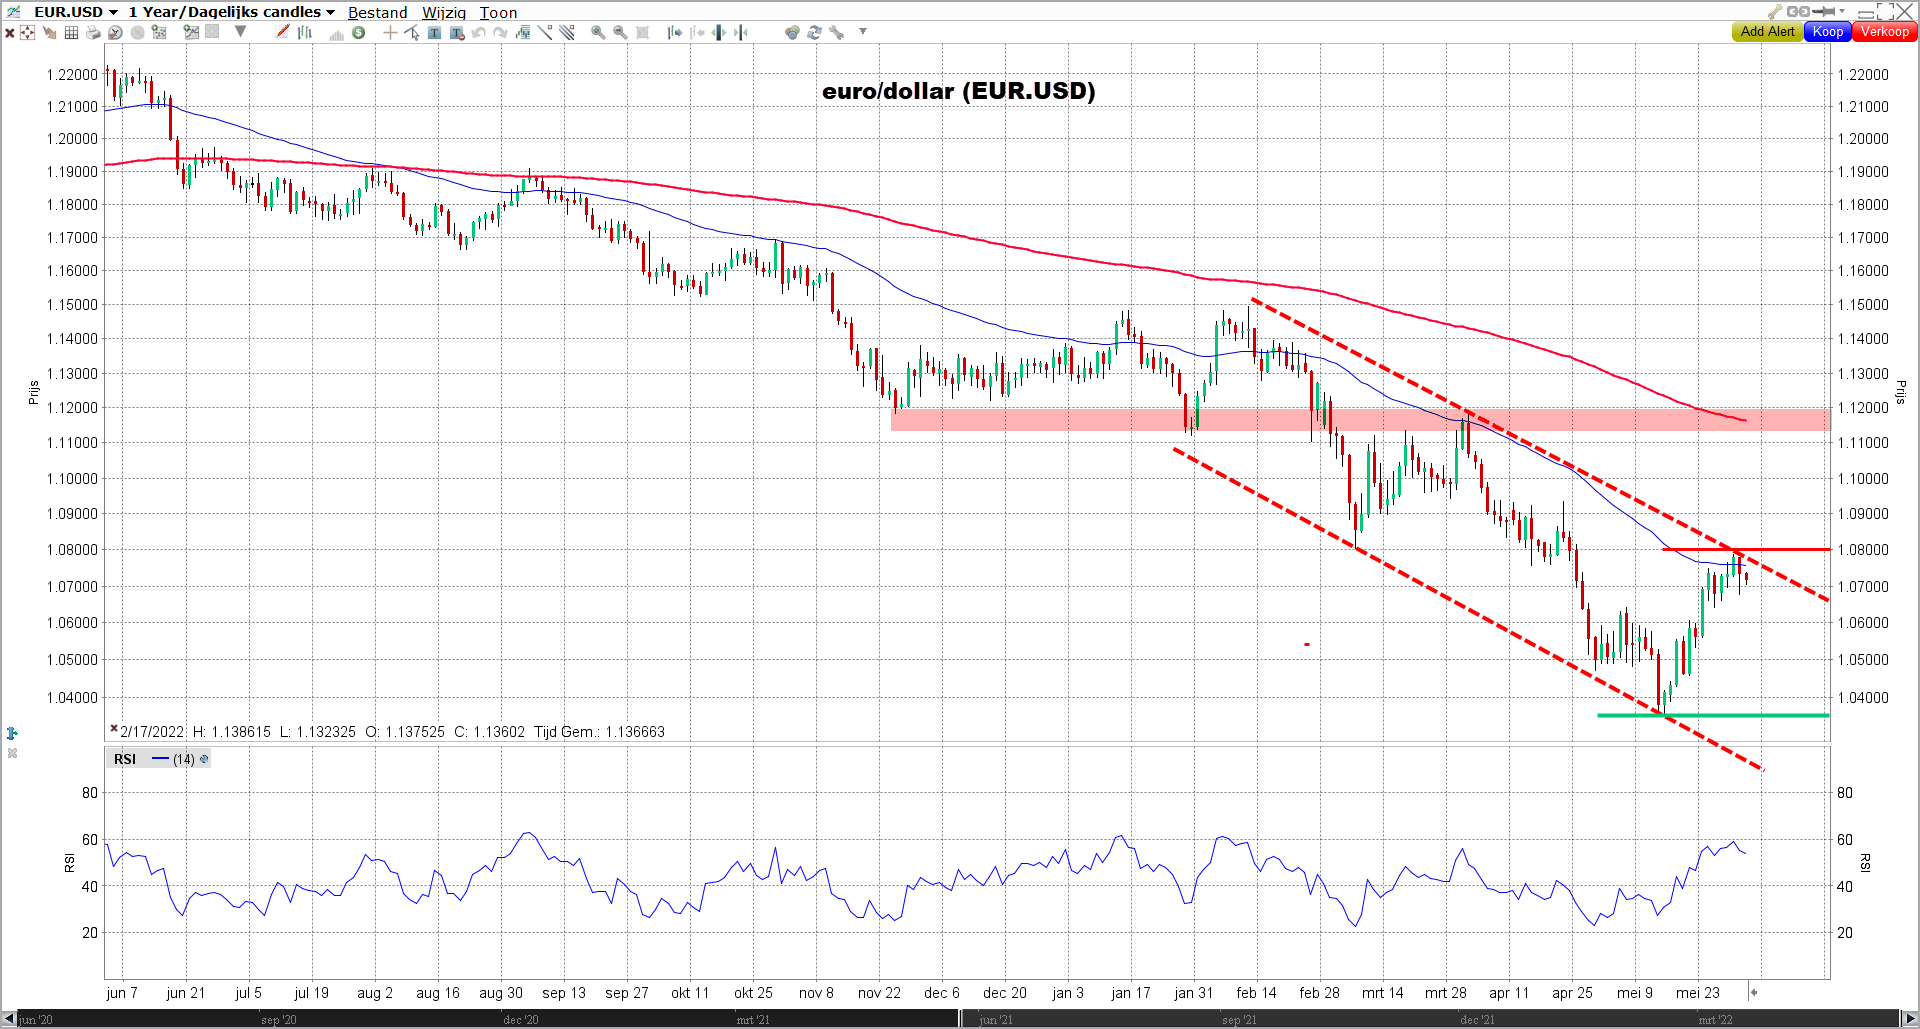Click the zoom in magnifier icon

(598, 33)
